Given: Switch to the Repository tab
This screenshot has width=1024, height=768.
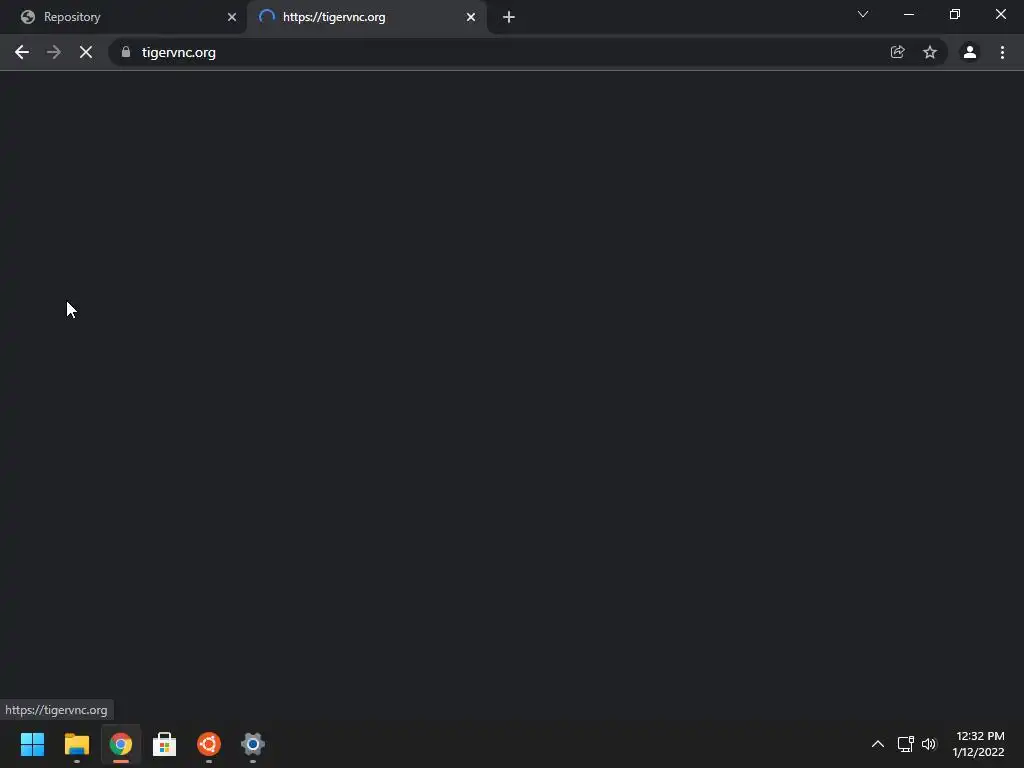Looking at the screenshot, I should pos(123,17).
